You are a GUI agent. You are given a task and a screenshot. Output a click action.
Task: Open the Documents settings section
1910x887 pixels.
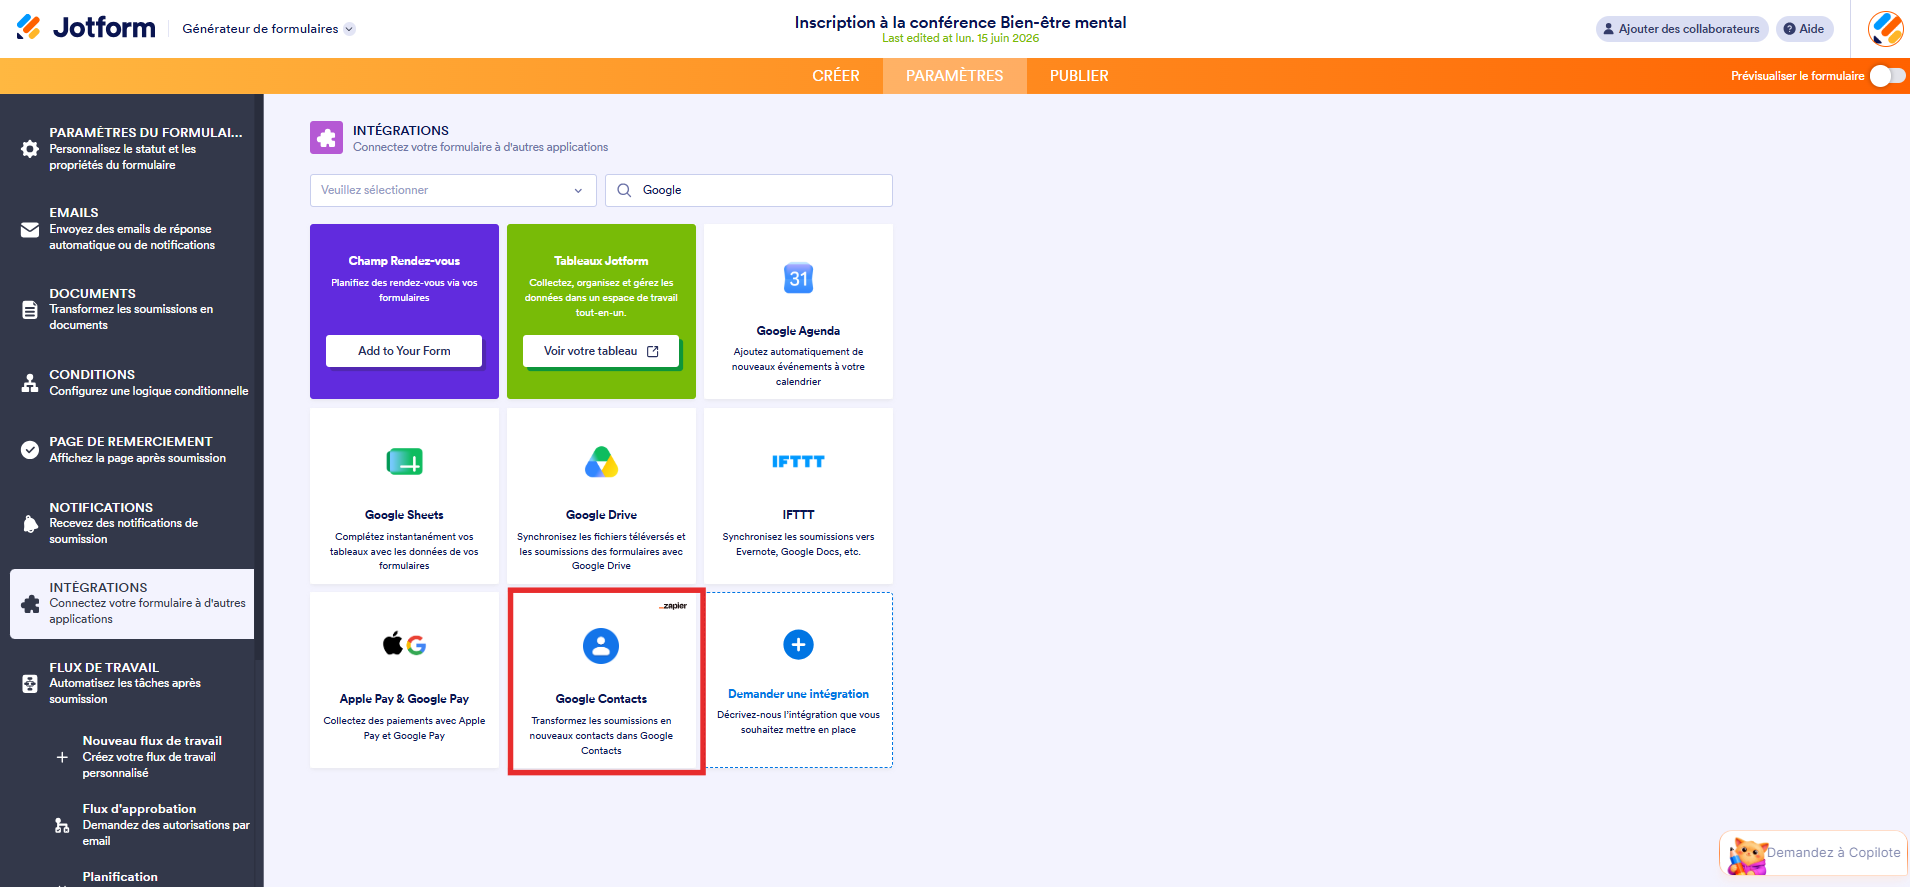(132, 309)
